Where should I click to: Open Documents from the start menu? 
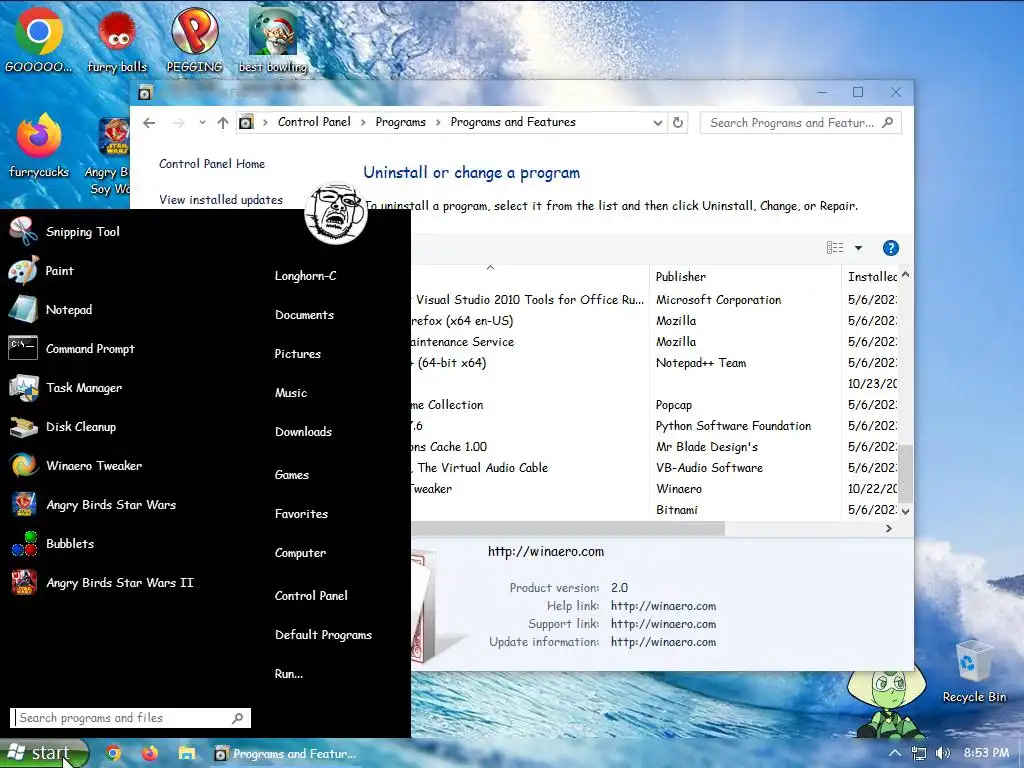pyautogui.click(x=304, y=315)
